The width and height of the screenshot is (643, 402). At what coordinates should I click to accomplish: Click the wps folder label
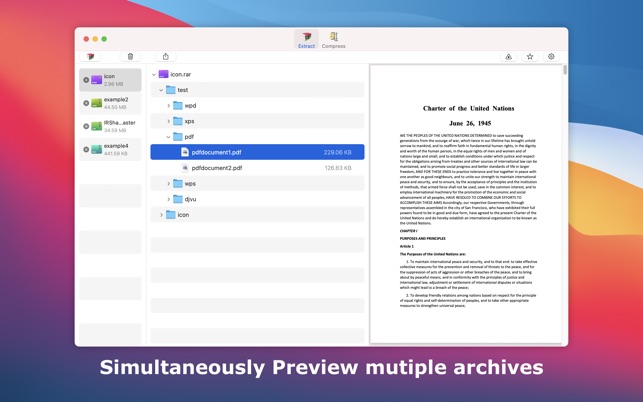point(190,183)
